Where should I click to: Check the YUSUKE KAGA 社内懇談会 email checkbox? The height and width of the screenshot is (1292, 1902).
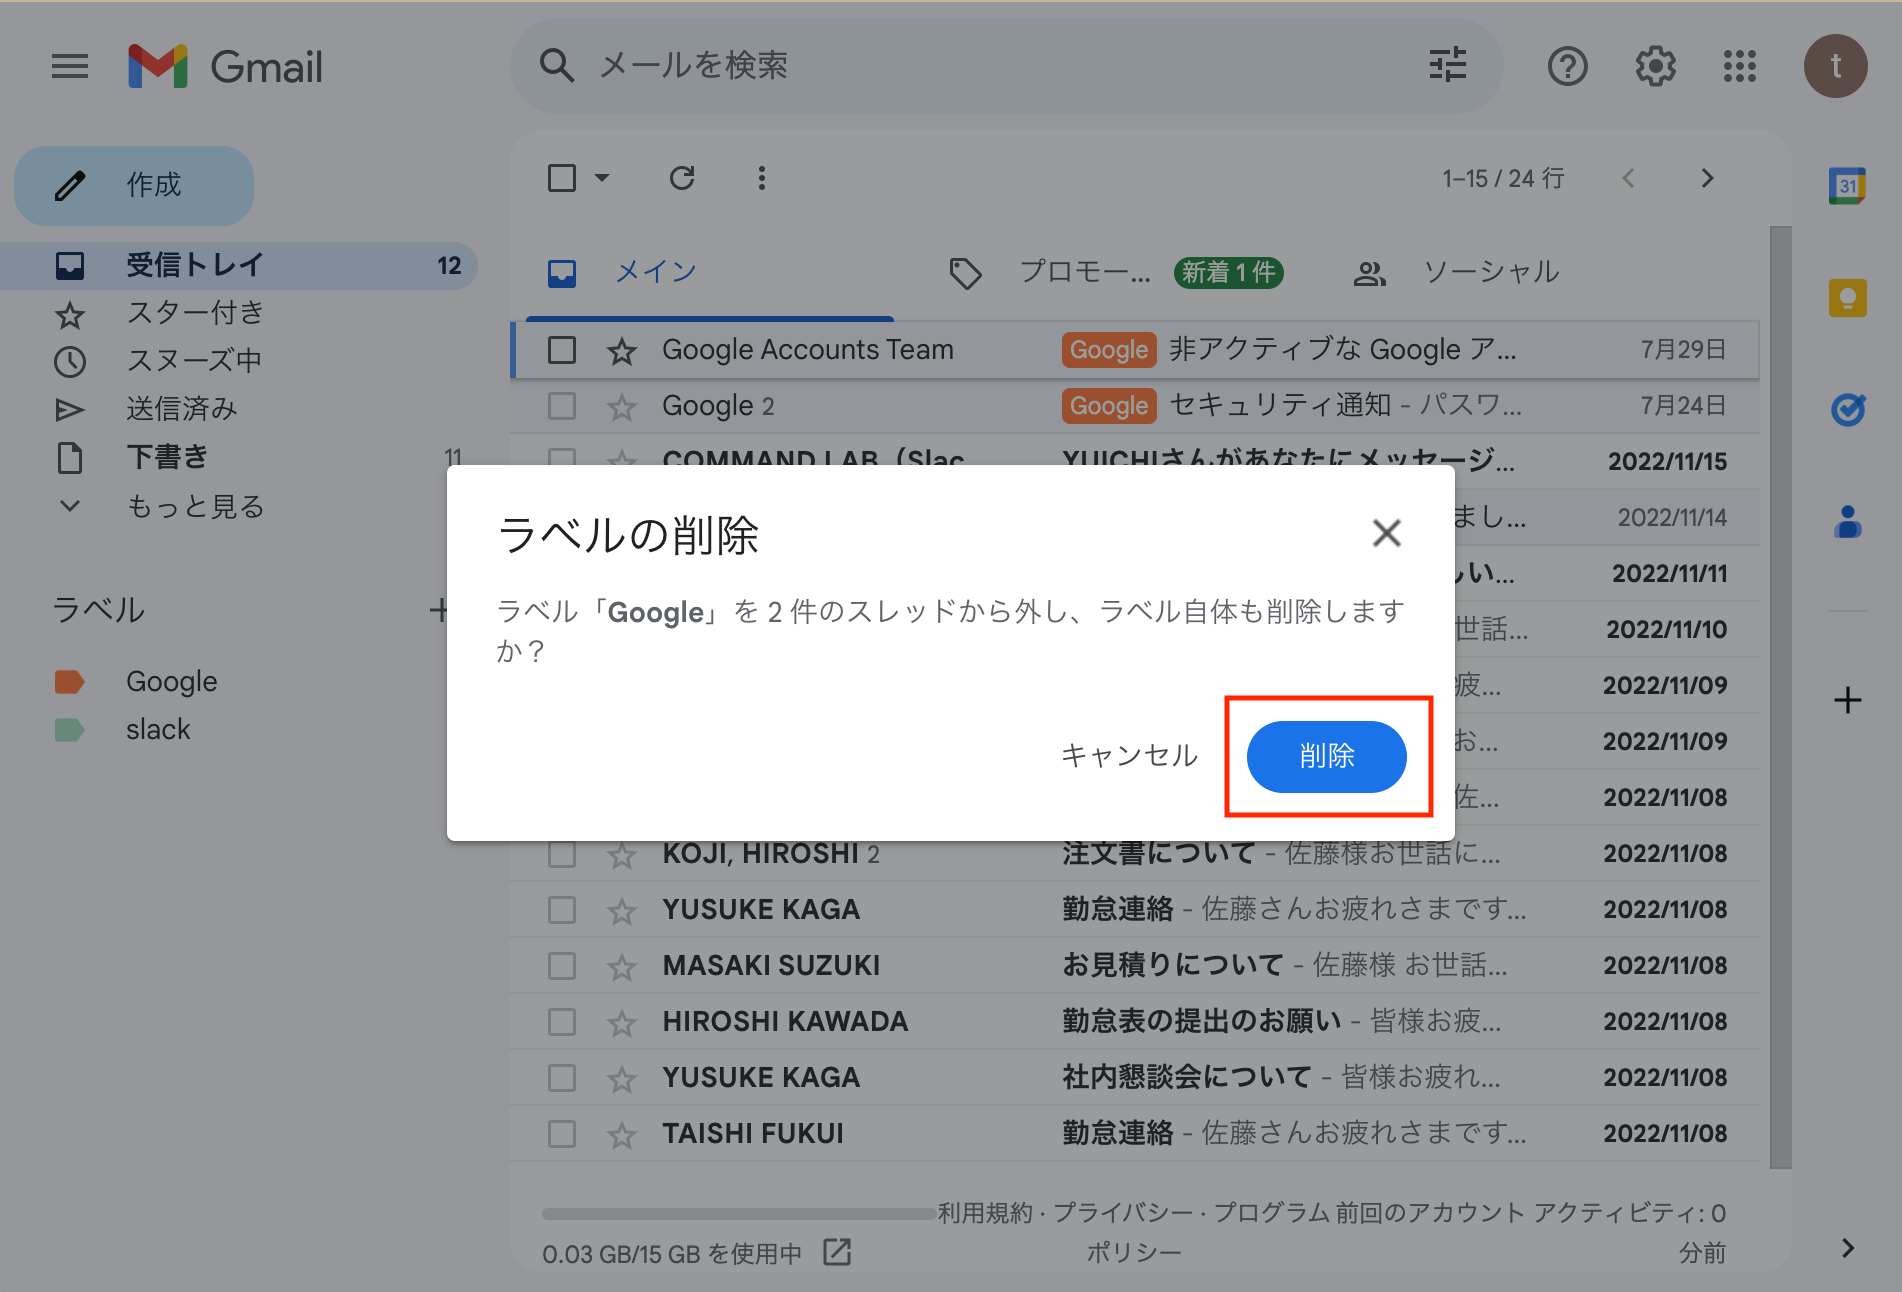[x=562, y=1078]
